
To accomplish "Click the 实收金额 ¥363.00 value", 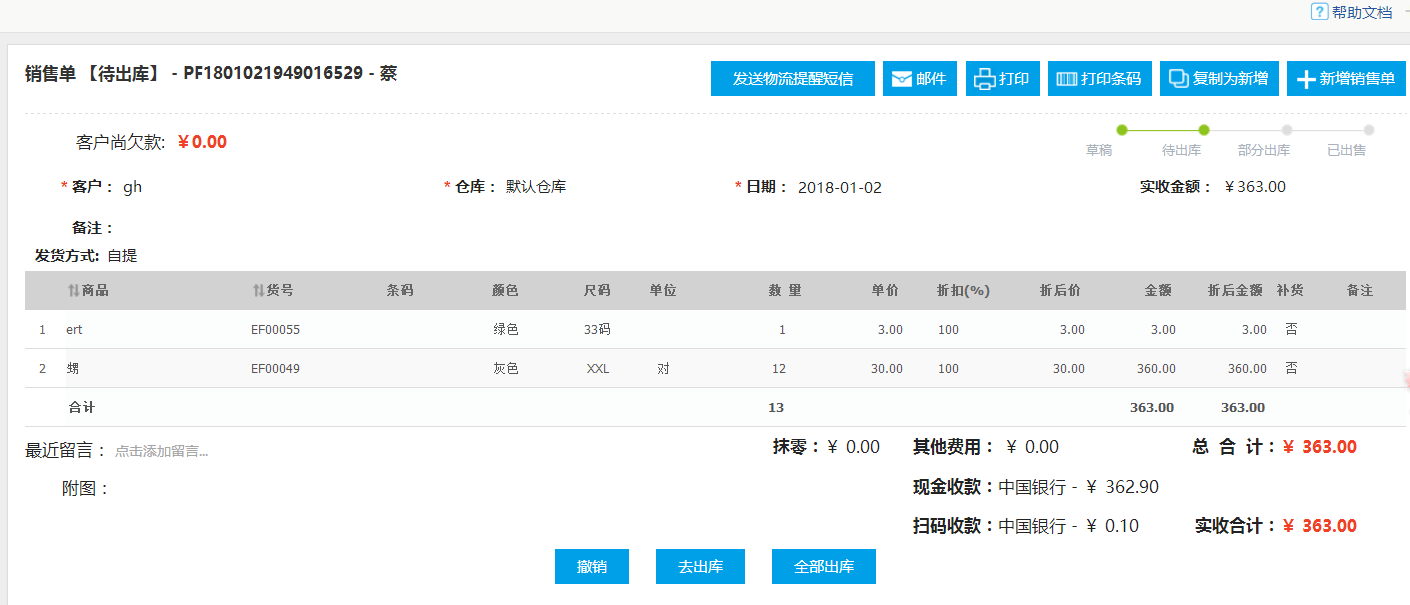I will pos(1255,186).
